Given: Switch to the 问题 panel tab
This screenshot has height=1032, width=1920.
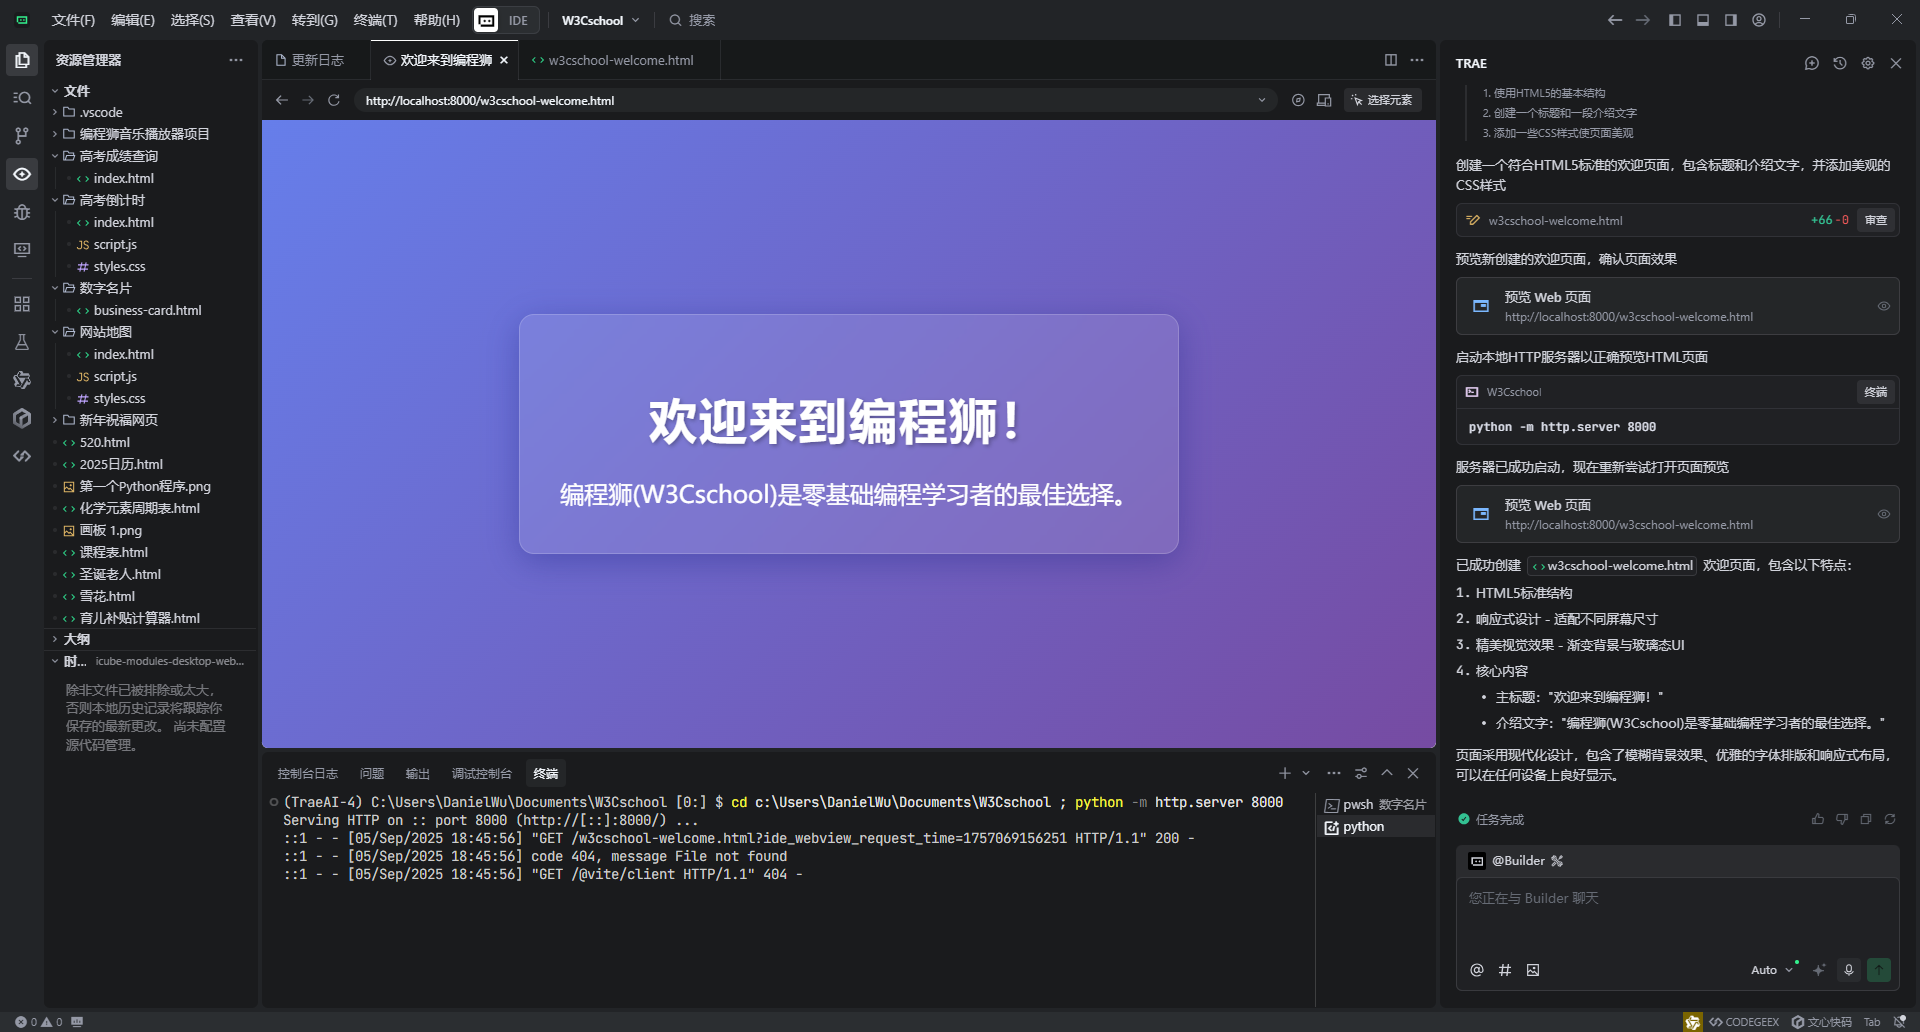Looking at the screenshot, I should pos(372,773).
